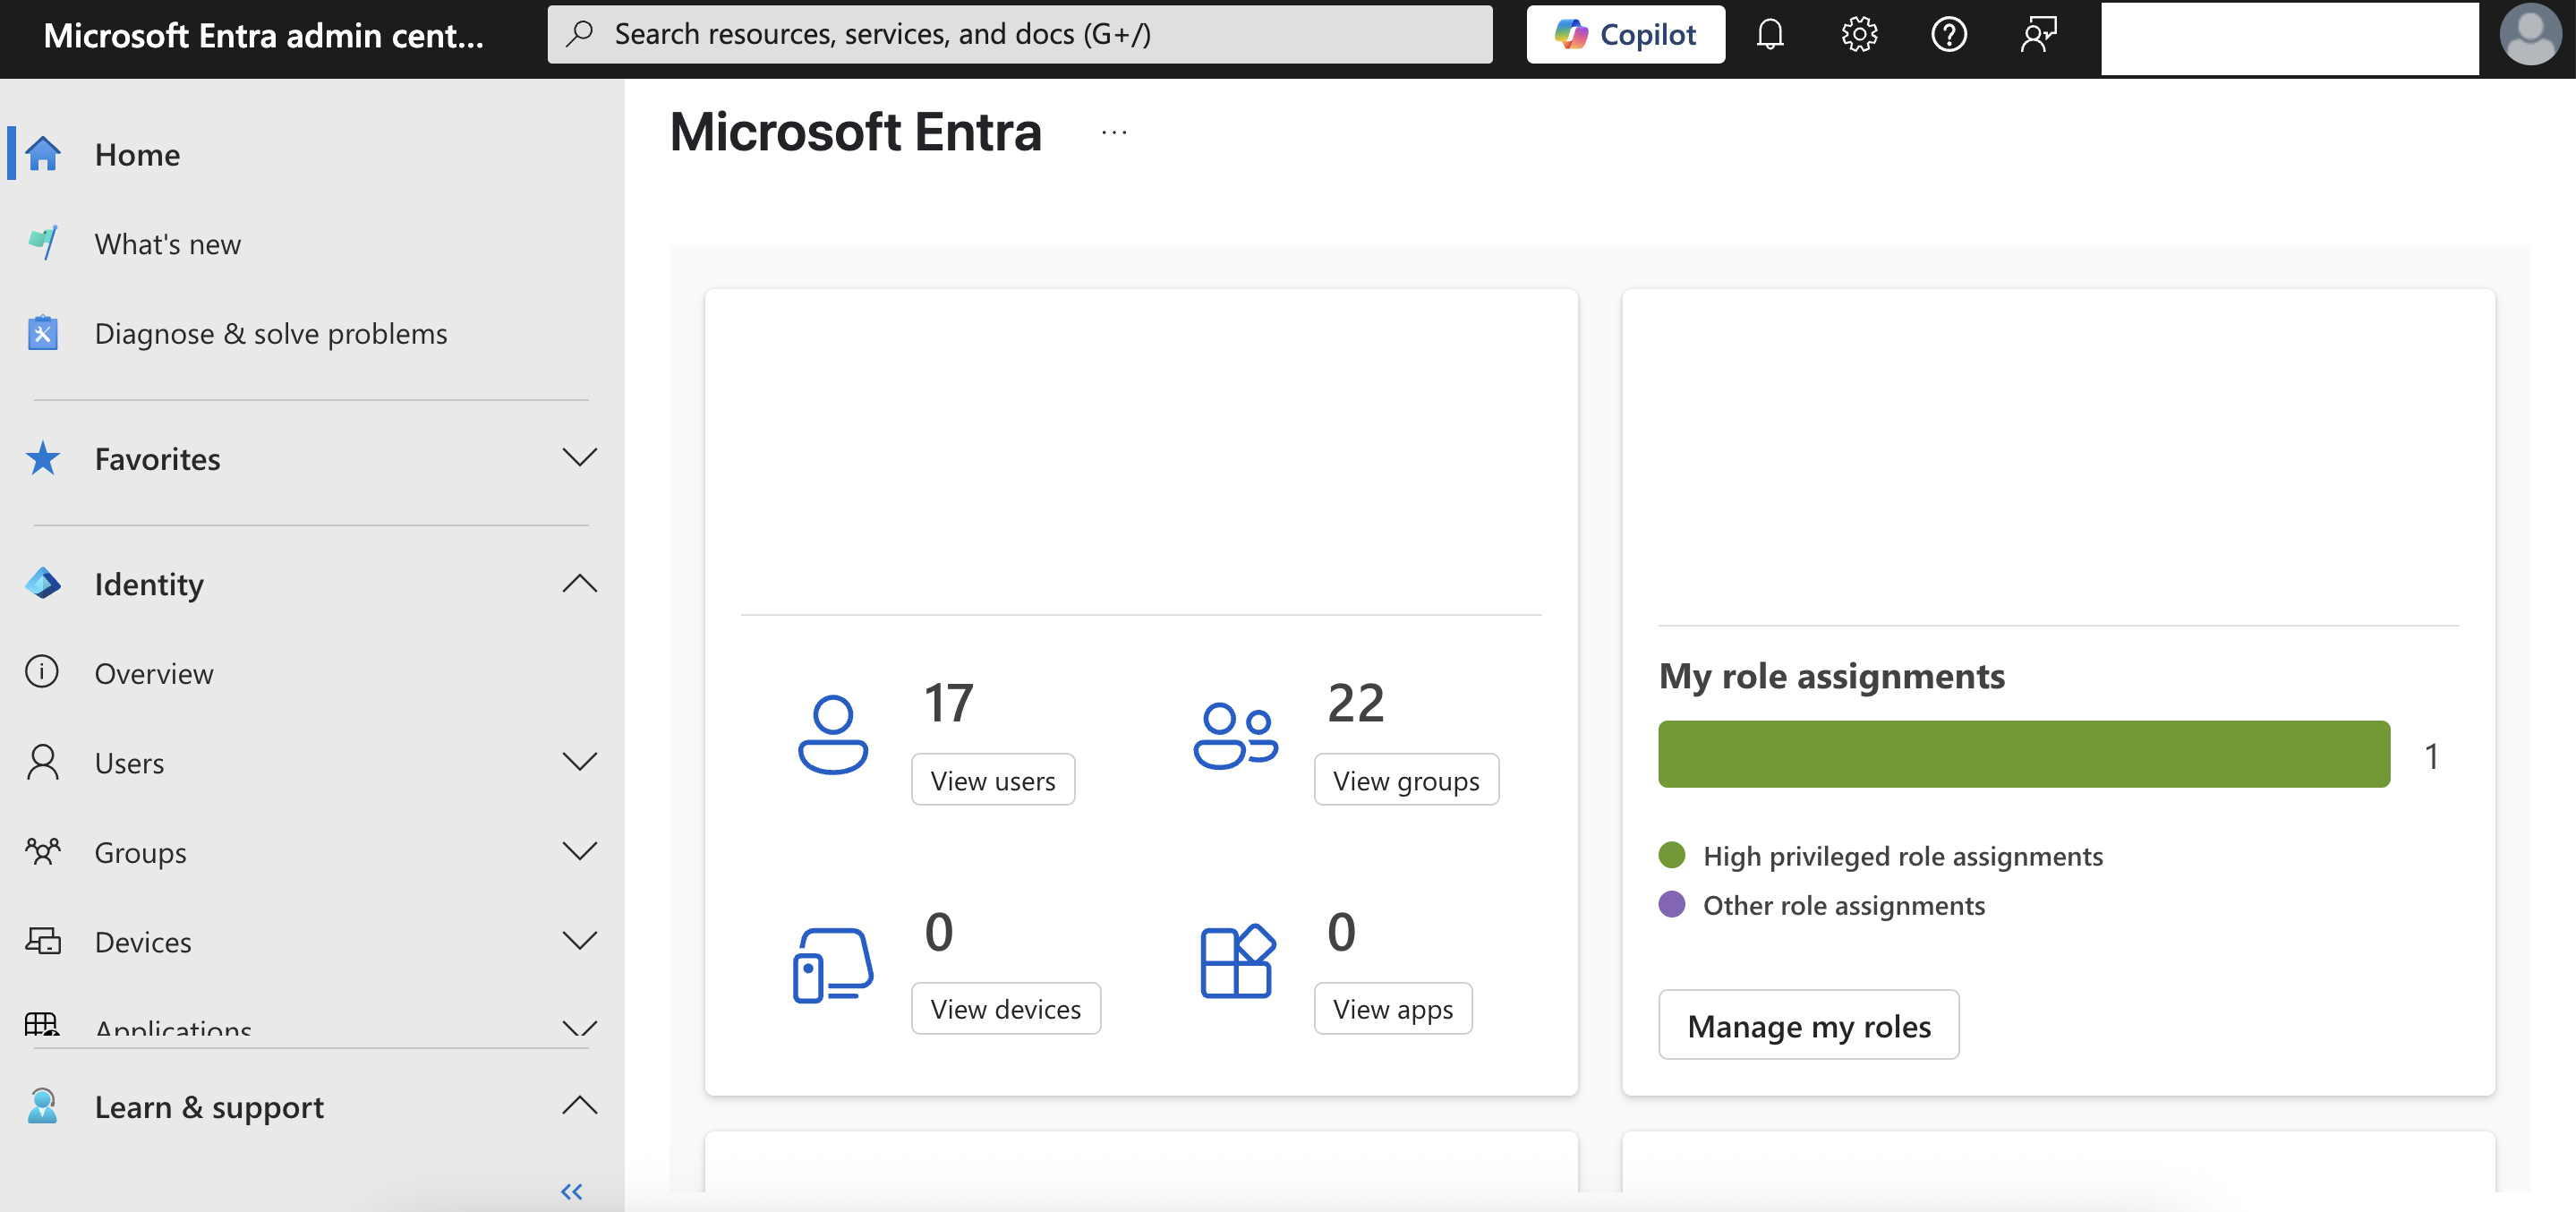Click the green role assignments bar
Viewport: 2576px width, 1212px height.
2023,755
